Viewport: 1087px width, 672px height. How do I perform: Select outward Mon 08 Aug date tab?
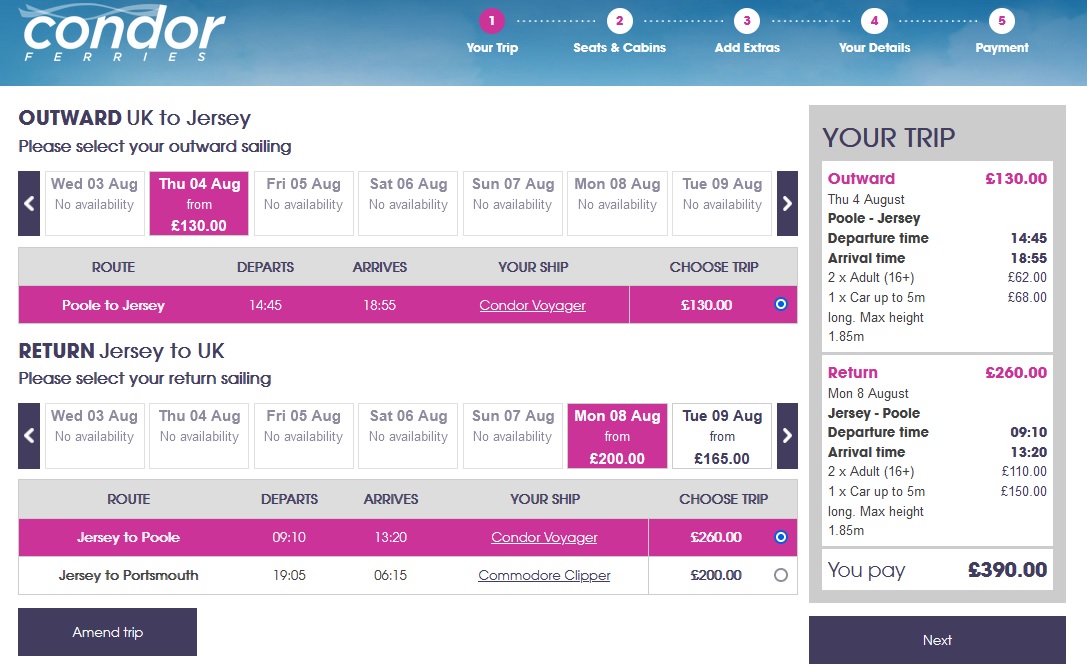617,203
